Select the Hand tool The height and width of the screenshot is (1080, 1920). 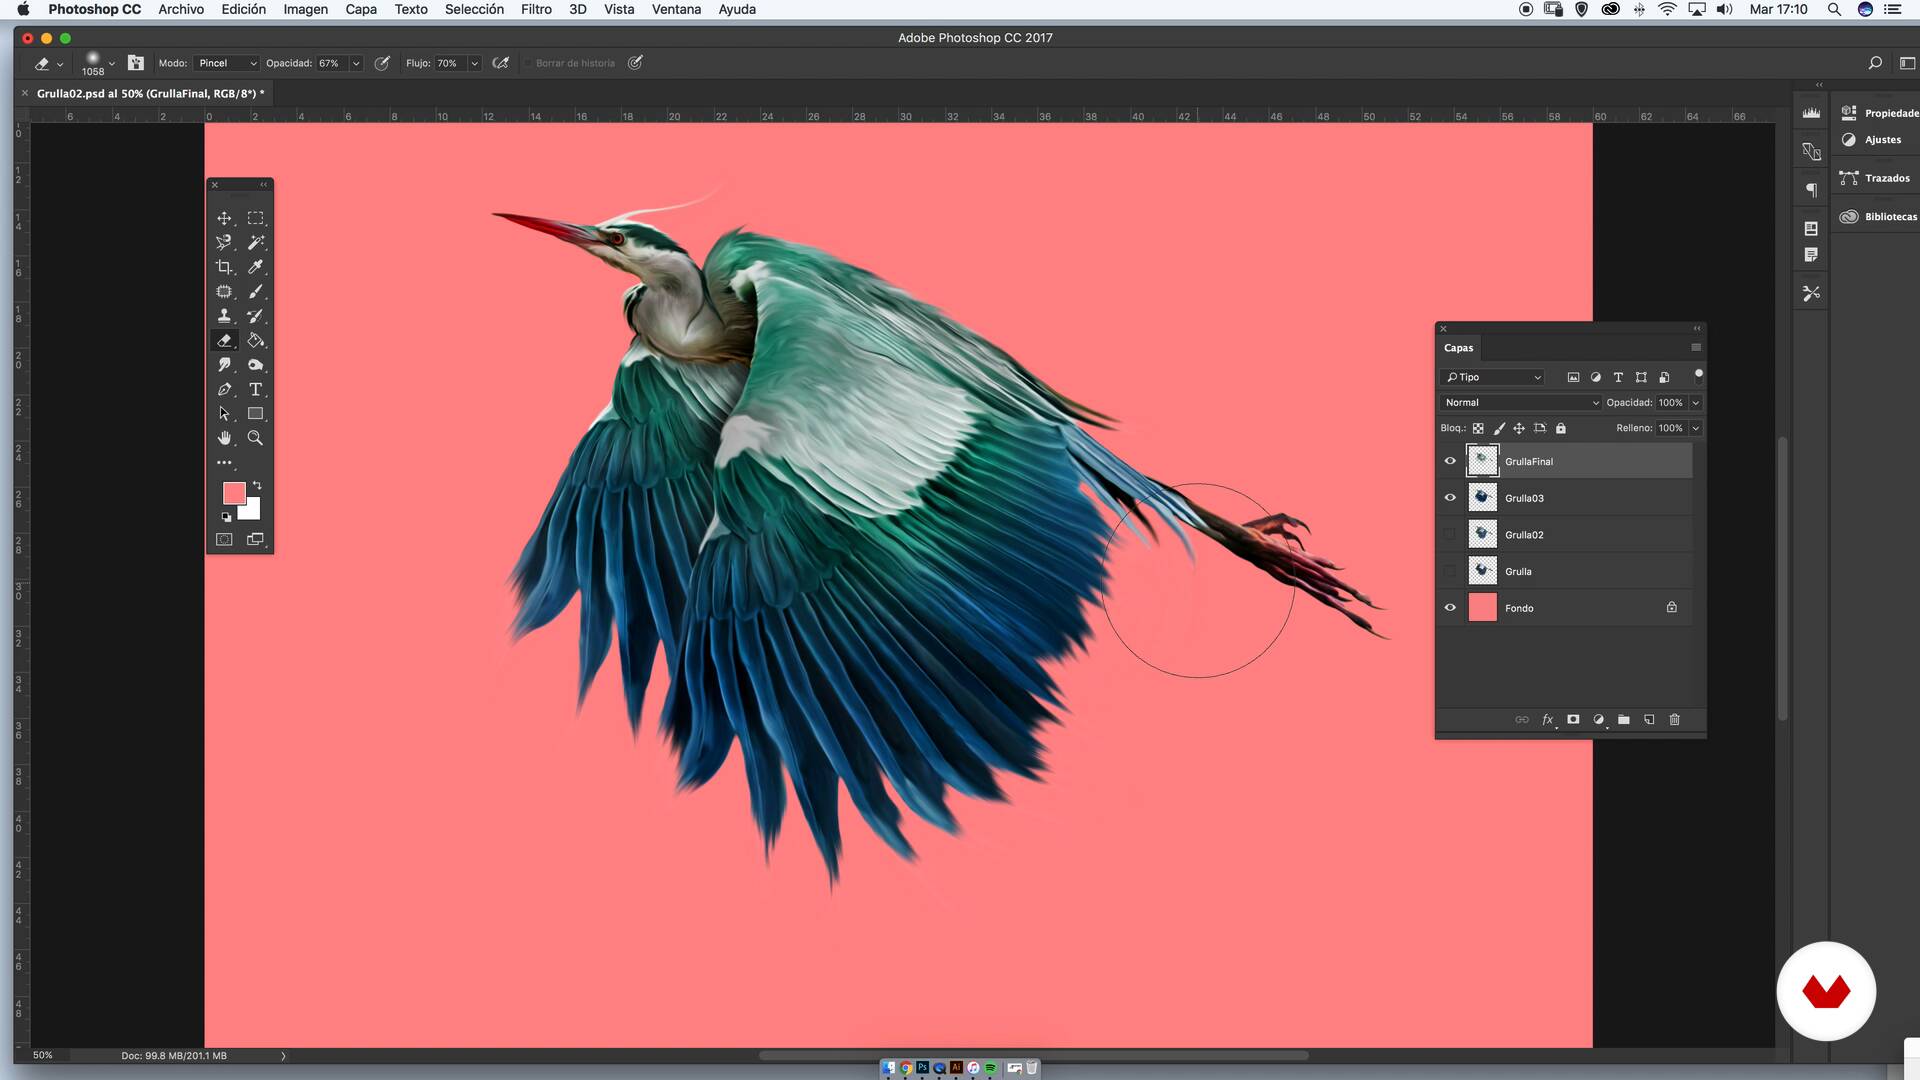224,438
